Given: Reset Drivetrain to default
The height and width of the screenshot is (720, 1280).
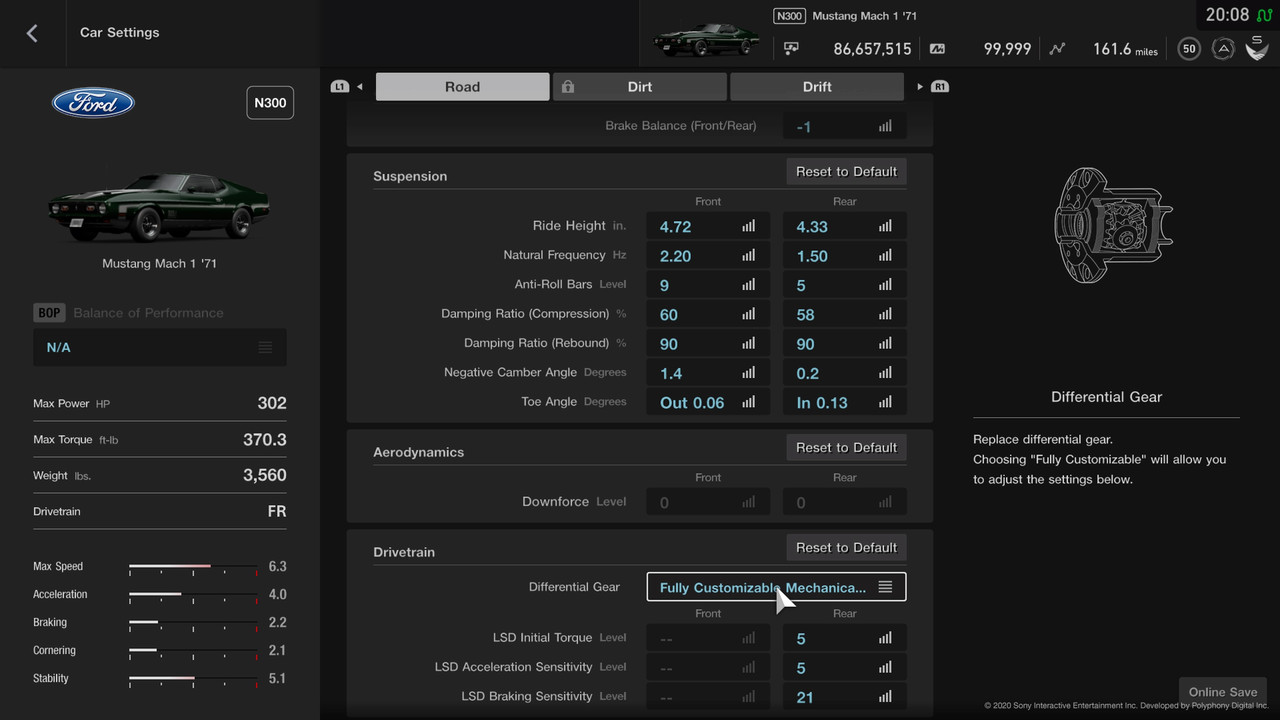Looking at the screenshot, I should pos(846,548).
